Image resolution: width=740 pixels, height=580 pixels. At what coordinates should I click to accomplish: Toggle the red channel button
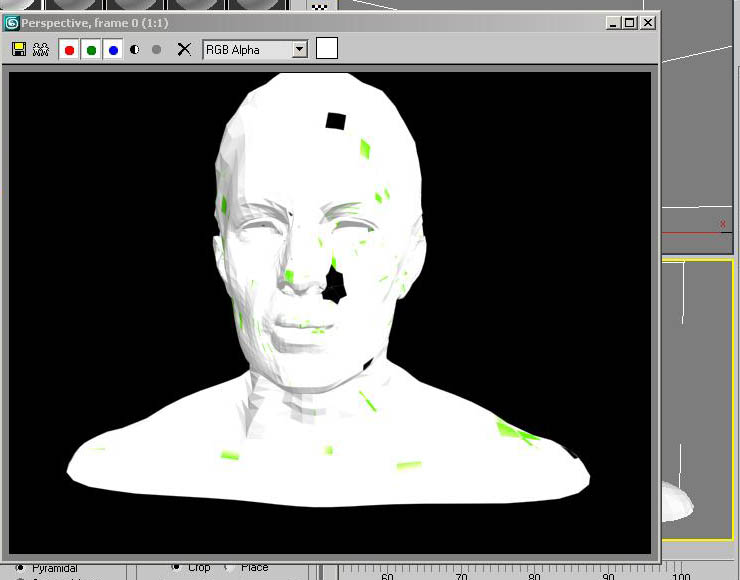point(69,49)
